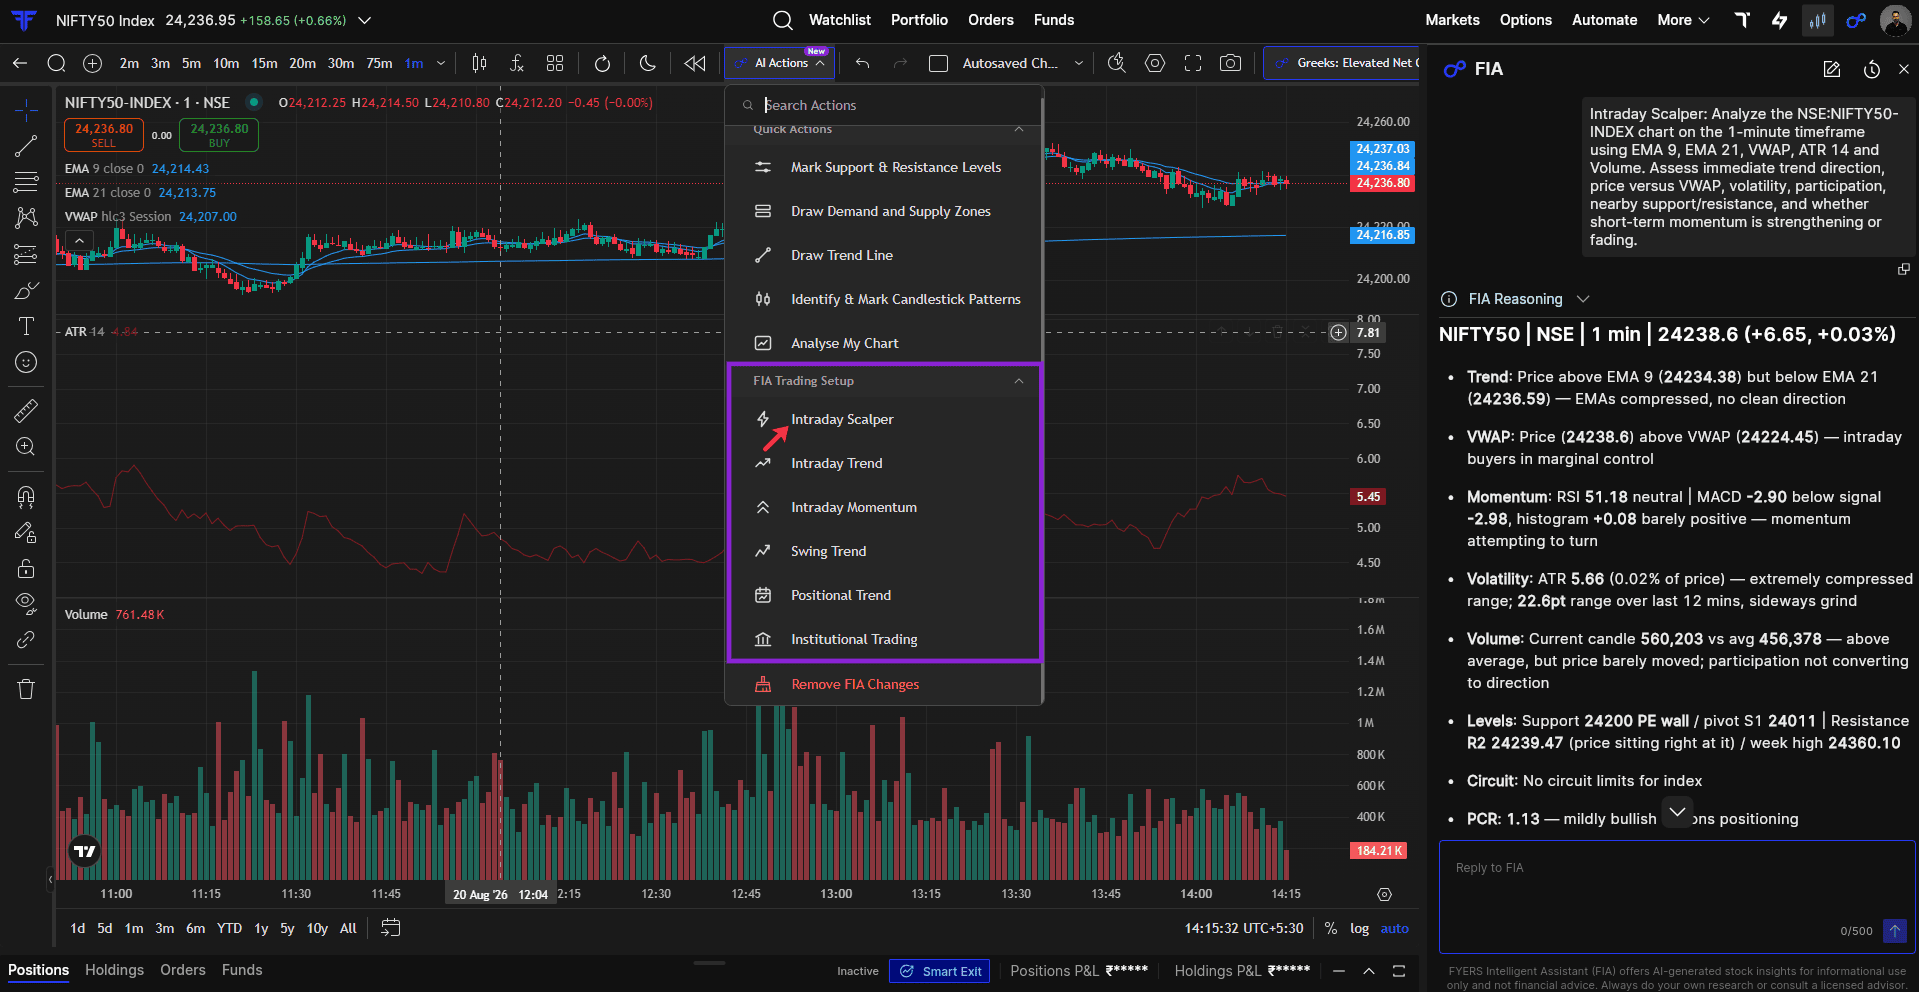Collapse the FIA Trading Setup section

click(x=1018, y=381)
